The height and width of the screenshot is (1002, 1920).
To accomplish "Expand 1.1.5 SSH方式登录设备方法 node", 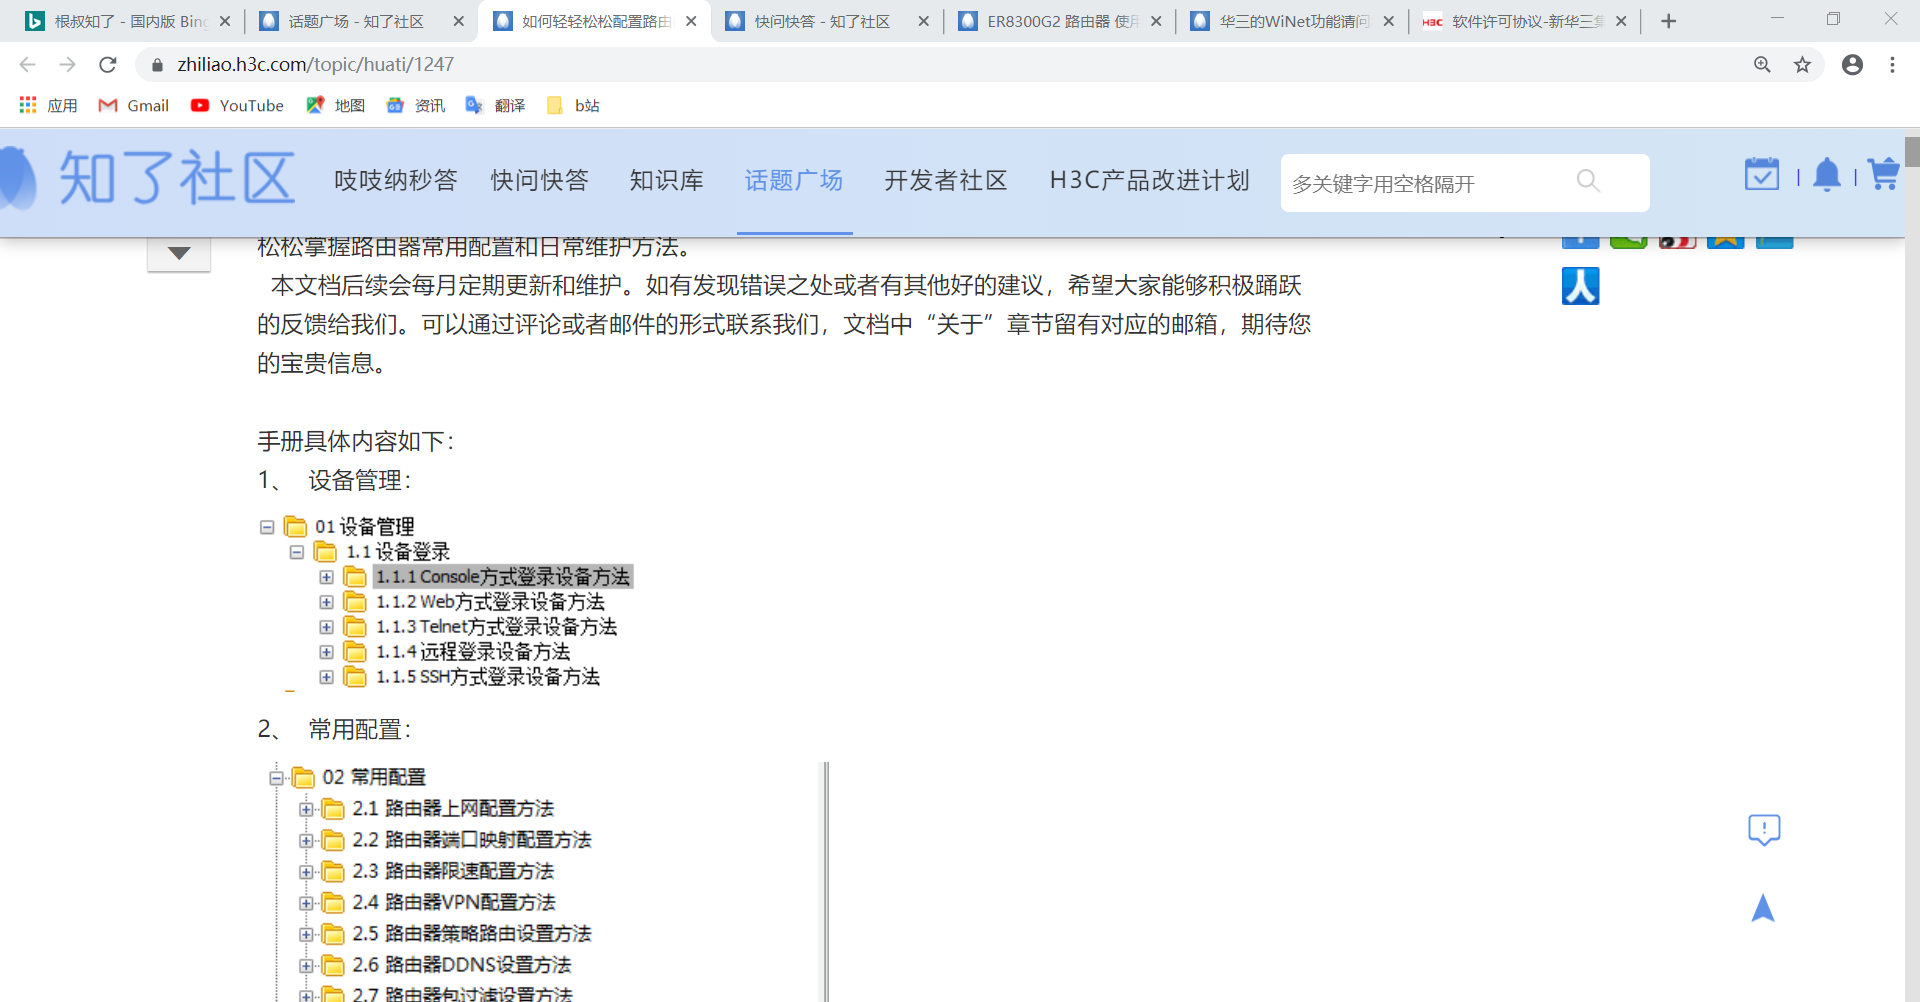I will [x=326, y=677].
